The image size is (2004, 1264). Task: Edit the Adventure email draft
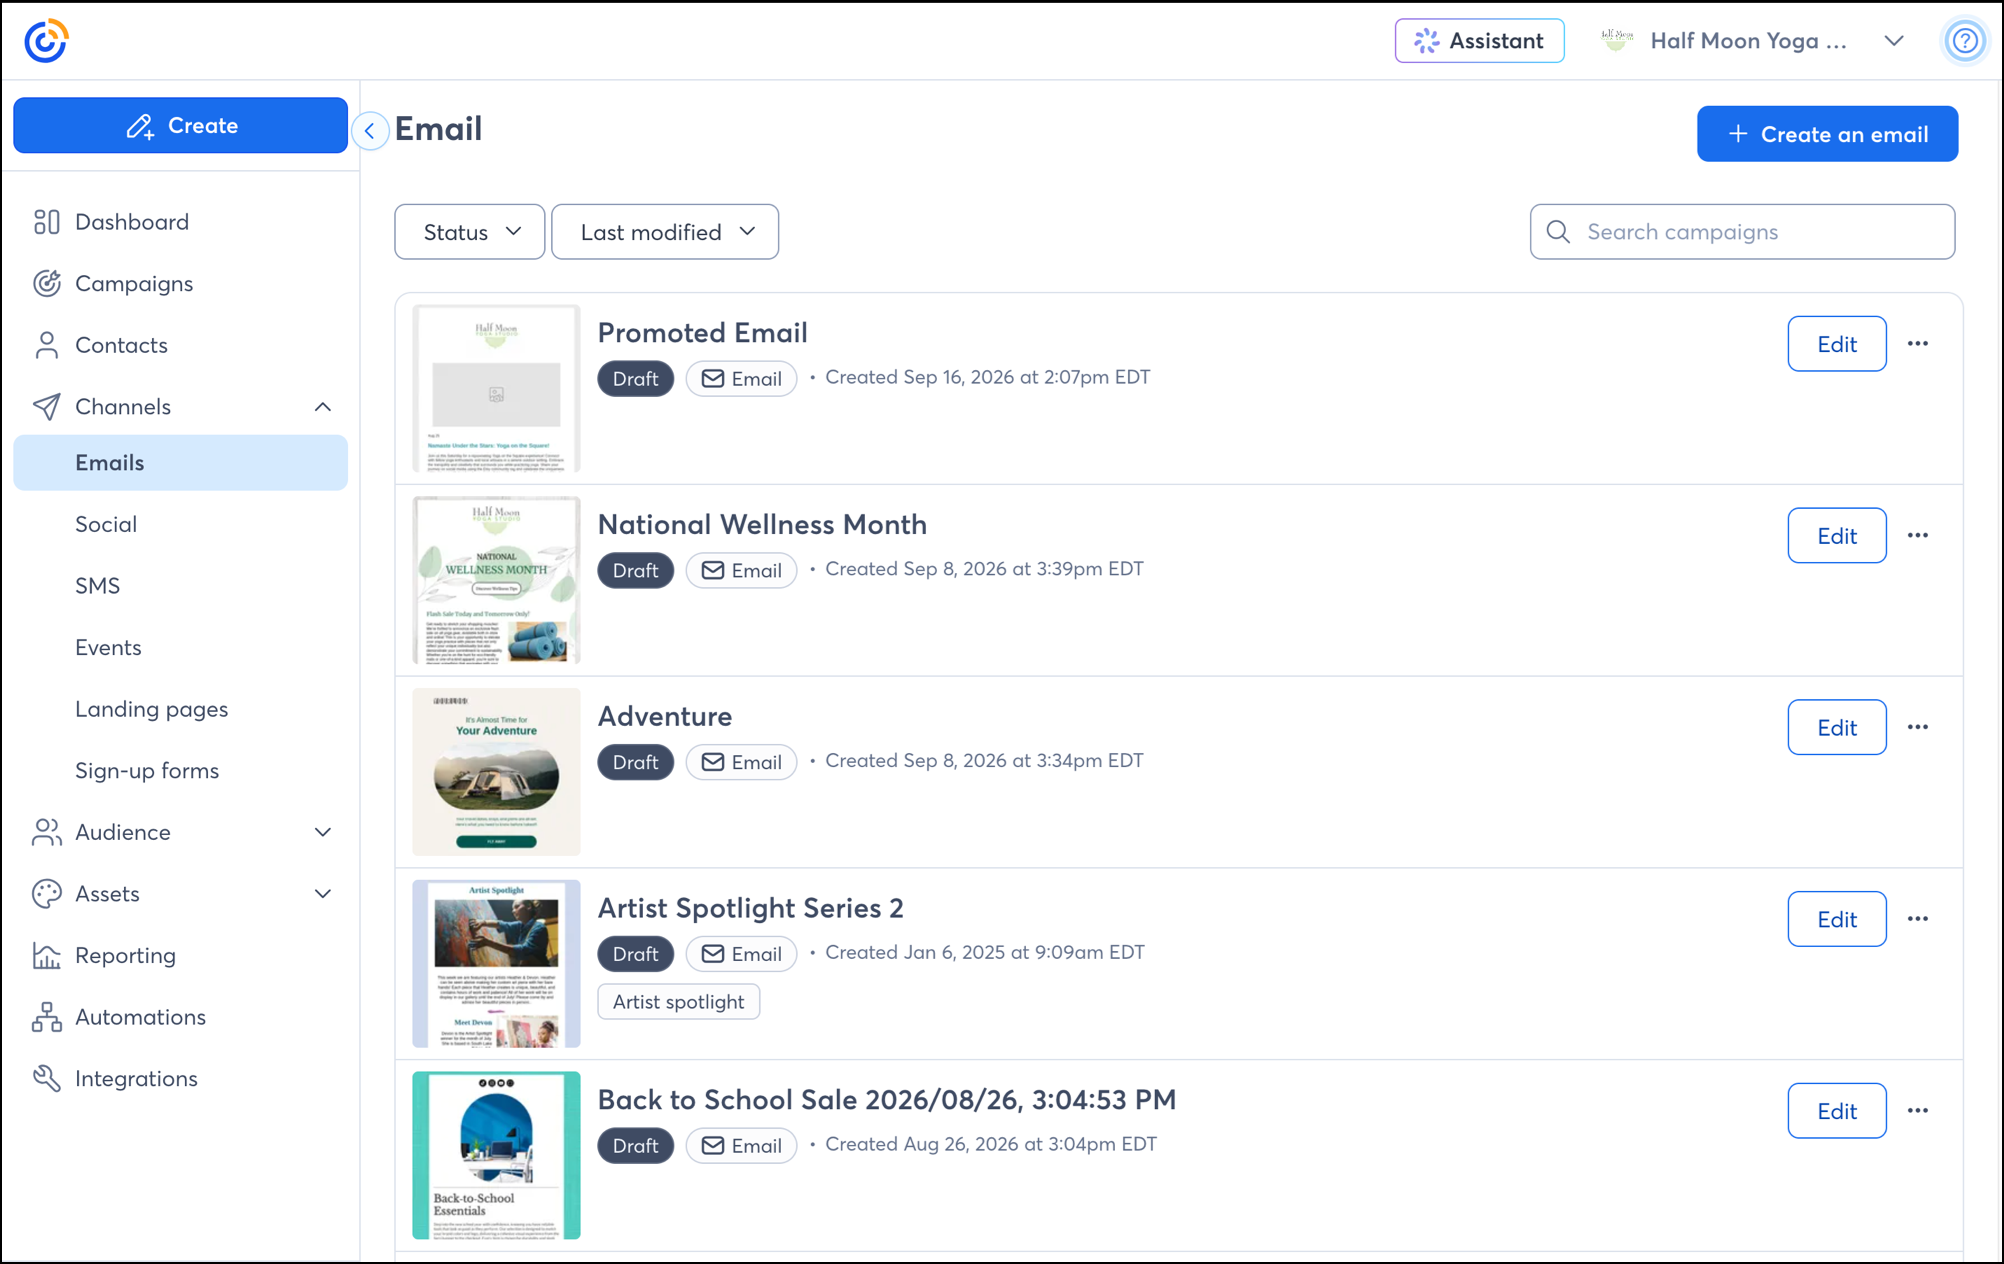1837,727
